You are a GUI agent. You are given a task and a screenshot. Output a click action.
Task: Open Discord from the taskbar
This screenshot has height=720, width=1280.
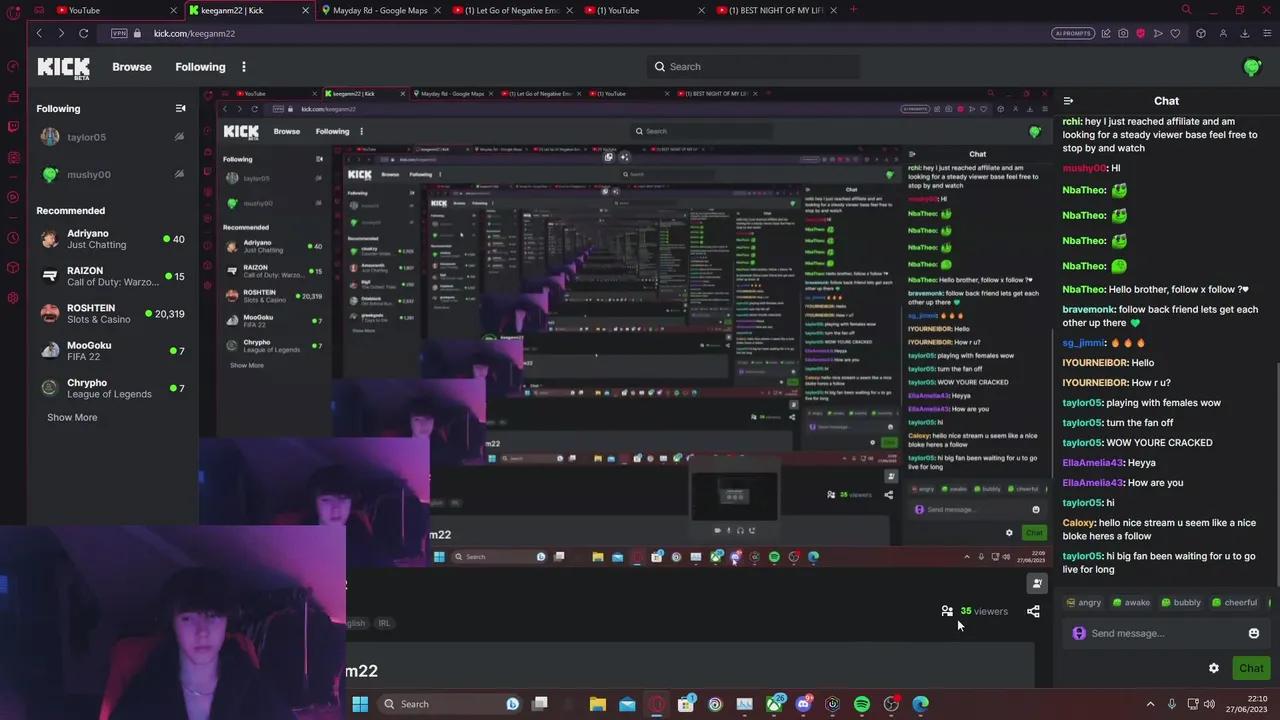click(x=803, y=704)
